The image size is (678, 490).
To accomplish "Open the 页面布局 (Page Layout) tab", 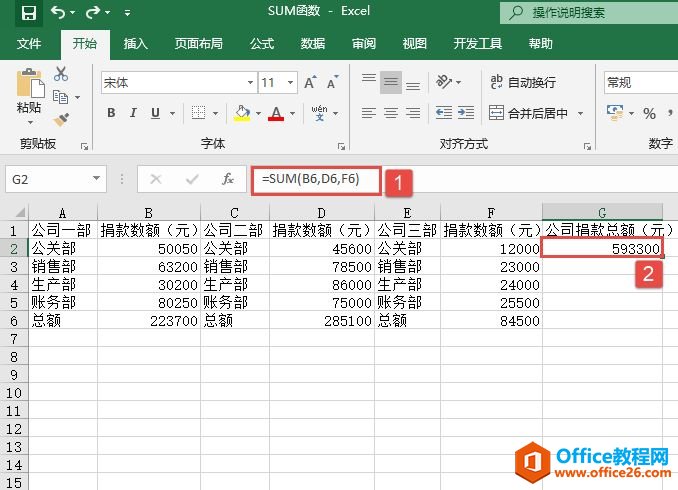I will 199,43.
